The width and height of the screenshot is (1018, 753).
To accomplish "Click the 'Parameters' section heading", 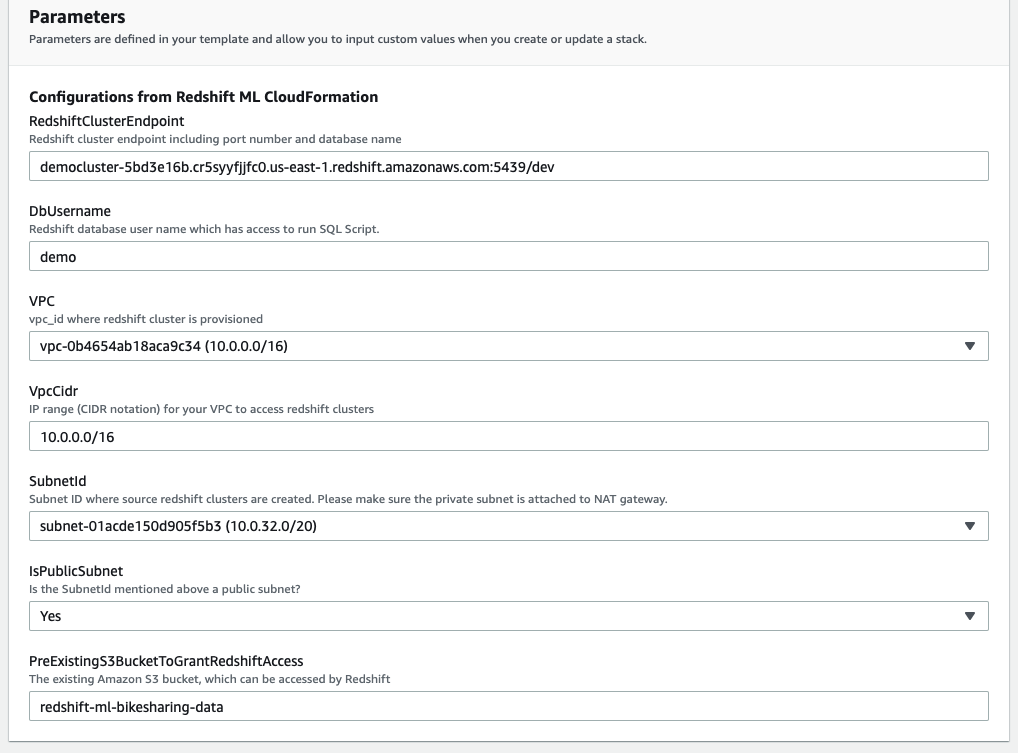I will 77,16.
